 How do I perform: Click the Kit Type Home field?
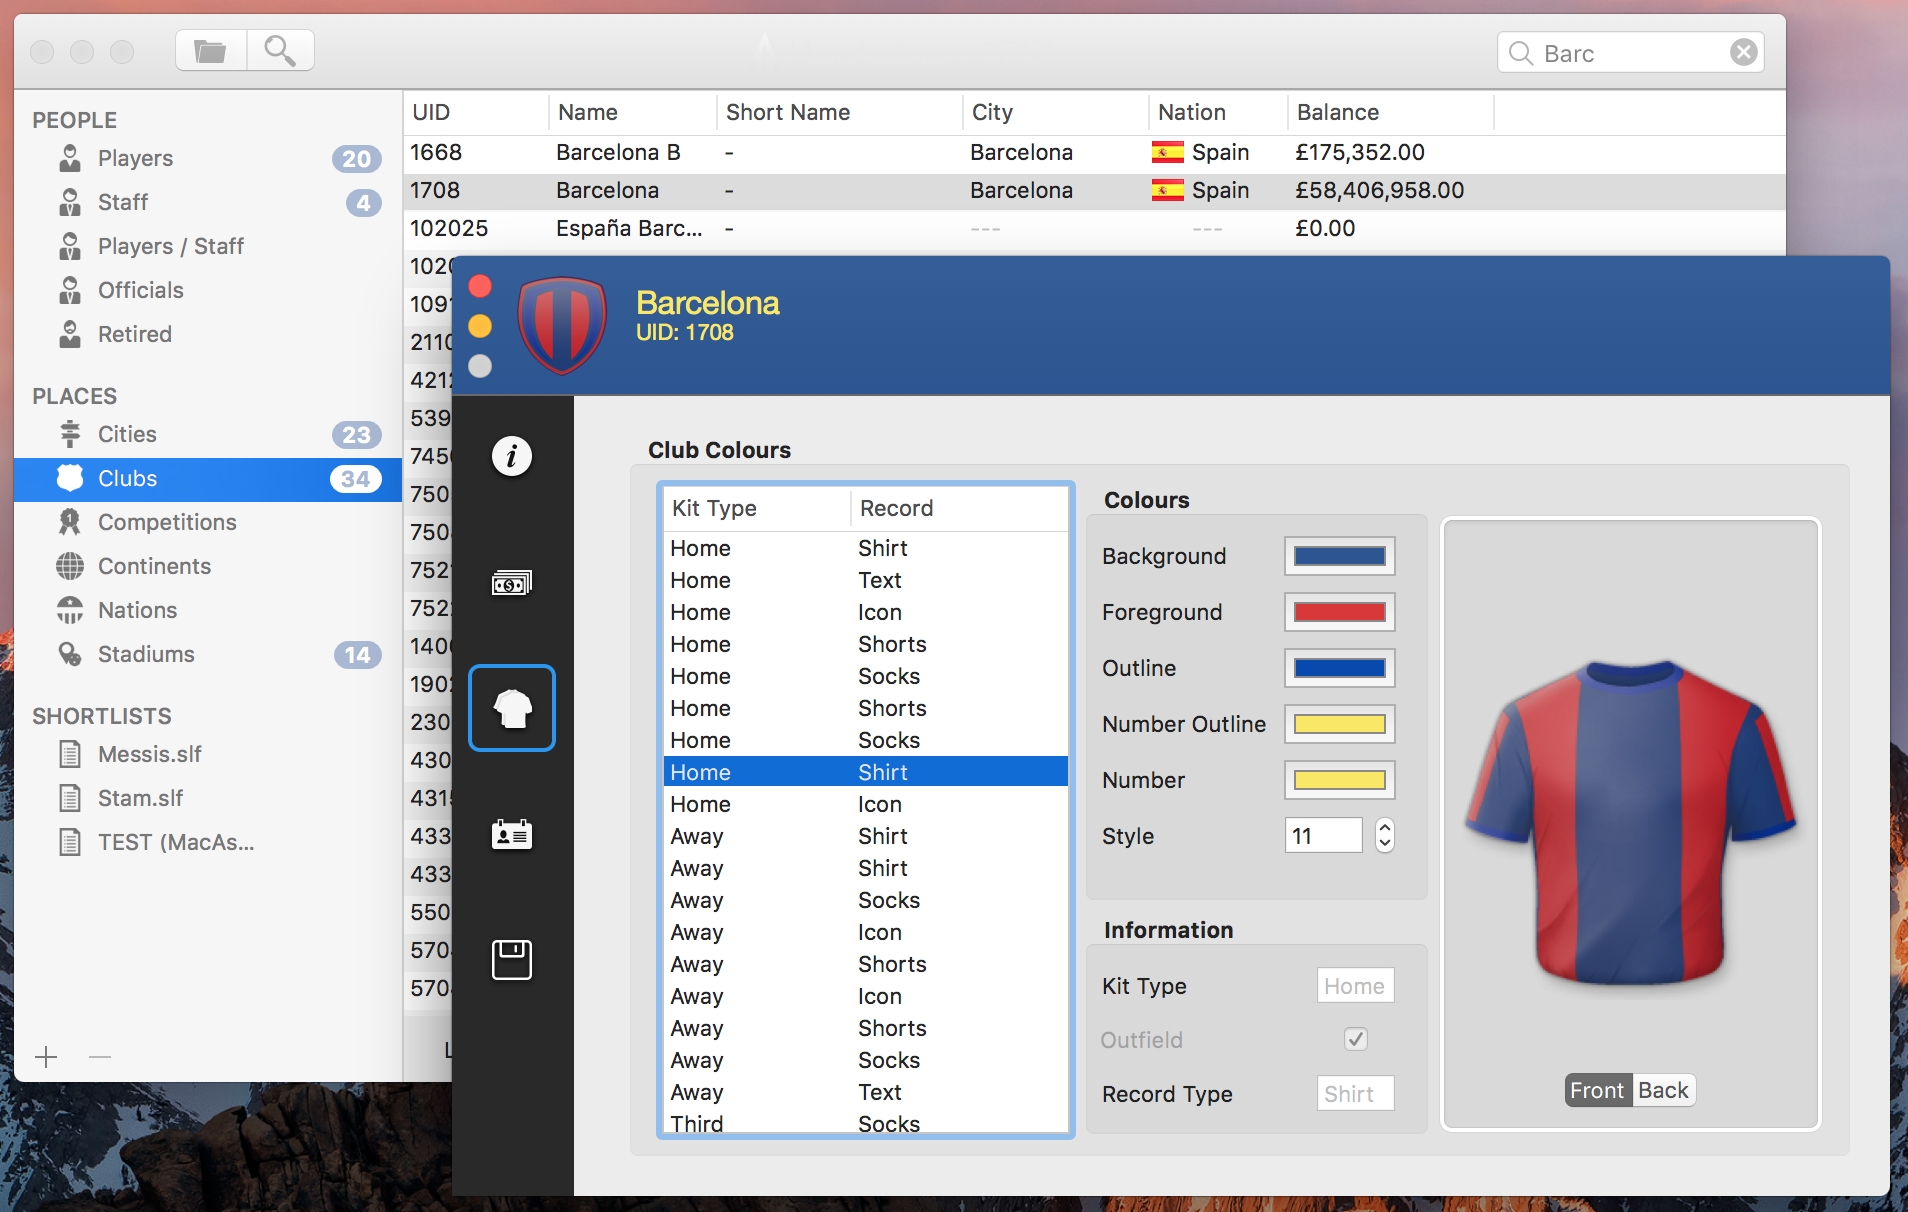click(x=1356, y=986)
